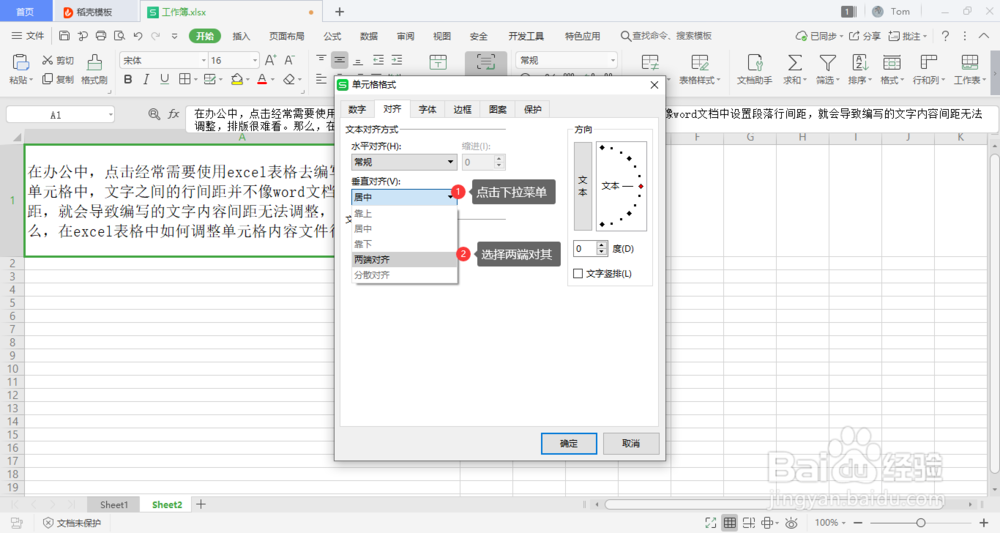Switch to the 数字 tab in dialog

point(357,110)
